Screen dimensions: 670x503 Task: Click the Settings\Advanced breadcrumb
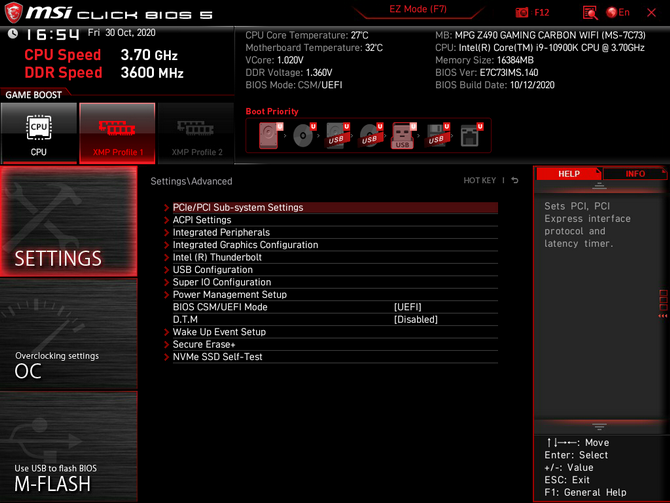tap(191, 181)
